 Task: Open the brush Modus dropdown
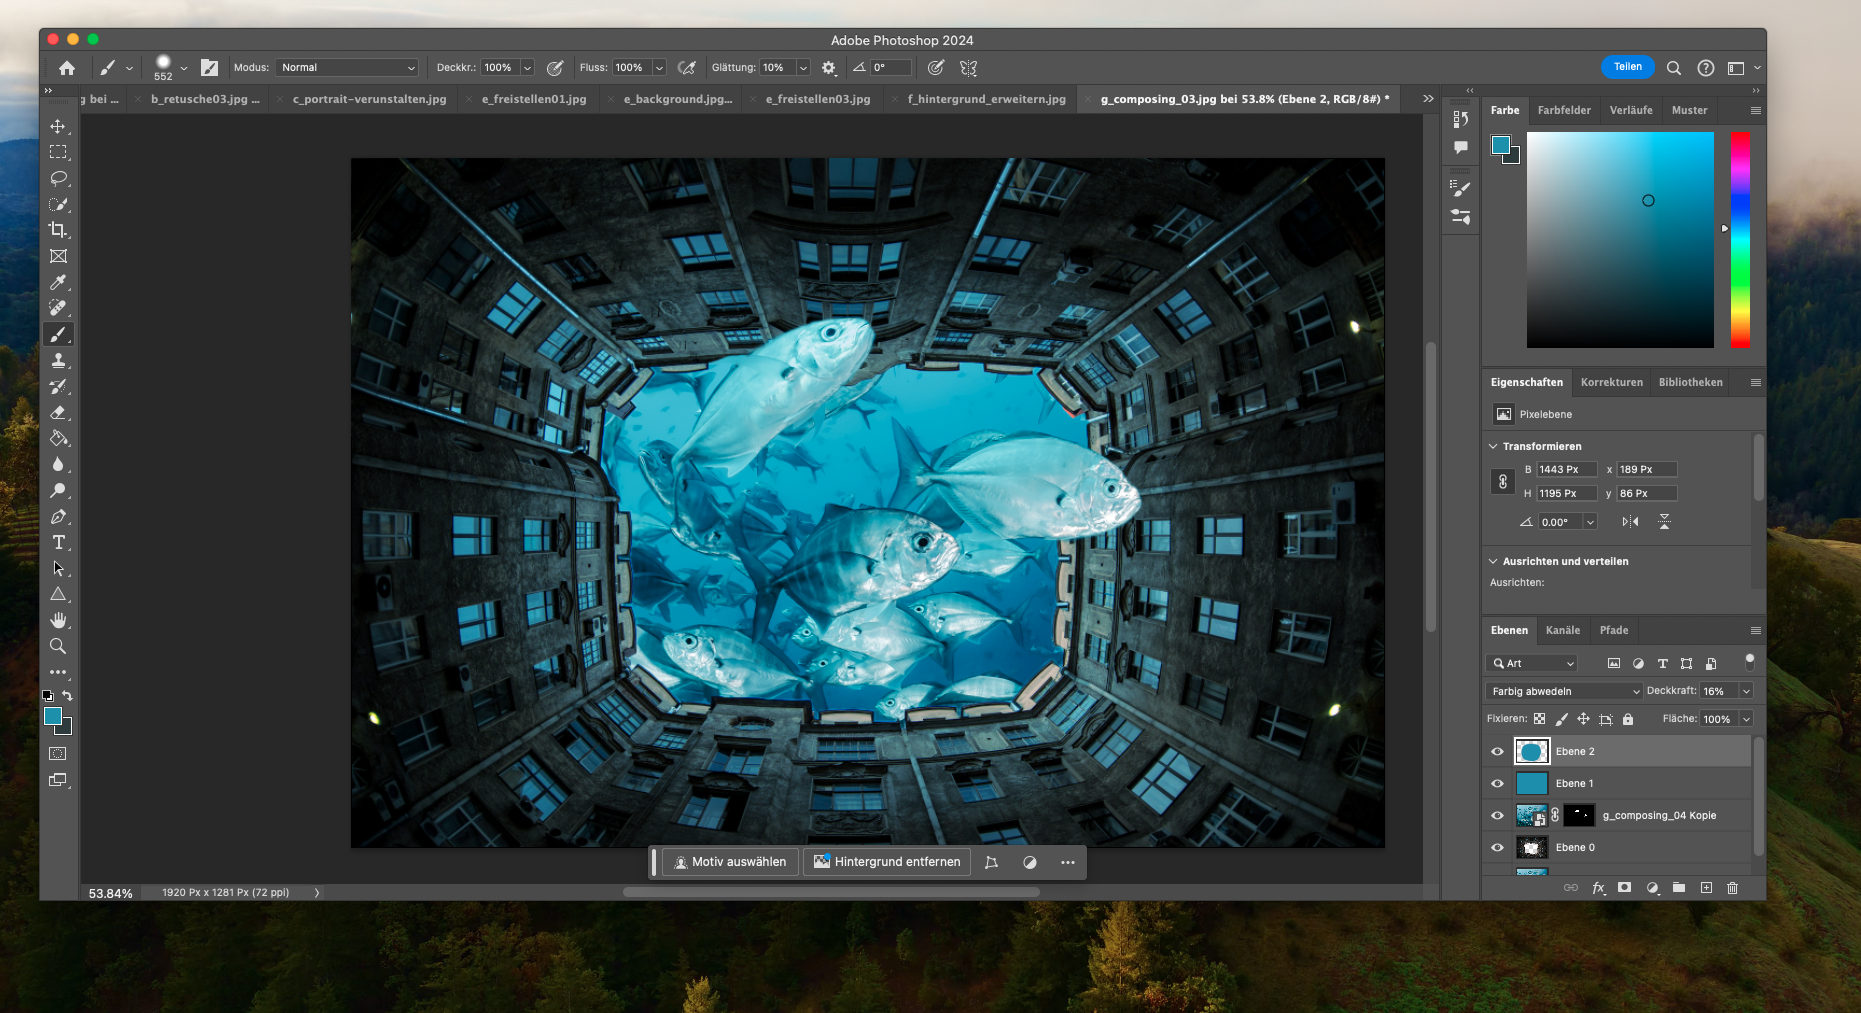tap(347, 68)
